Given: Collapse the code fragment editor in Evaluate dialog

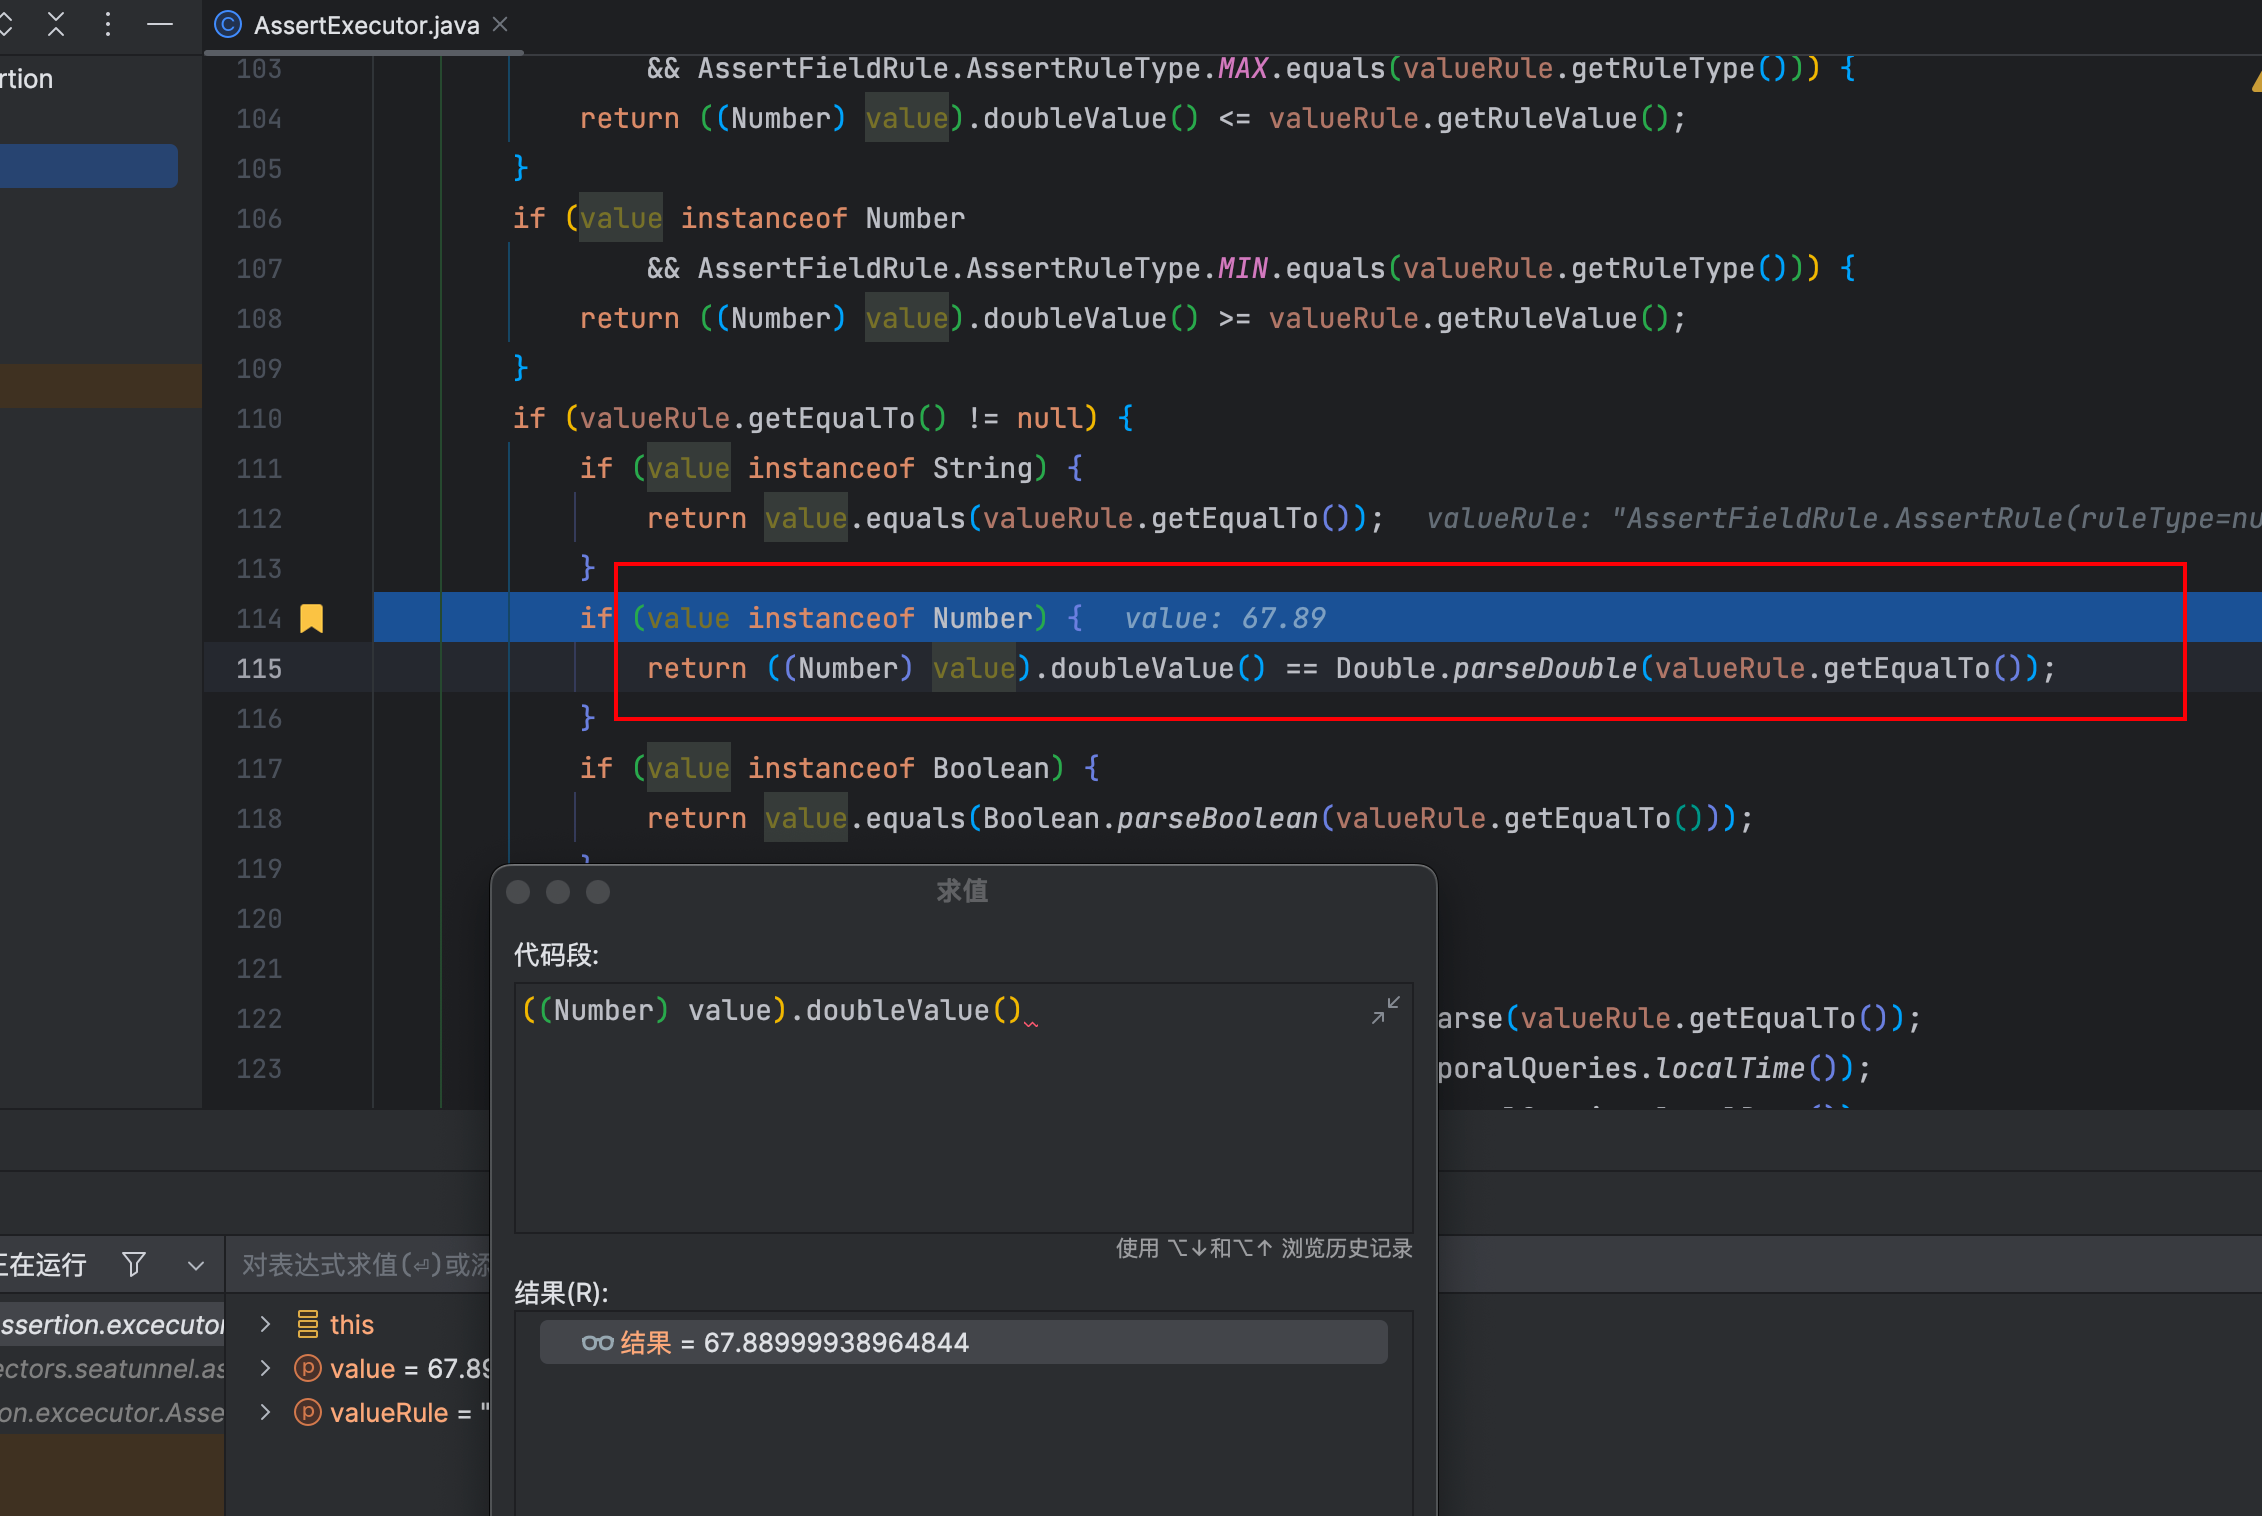Looking at the screenshot, I should tap(1385, 1010).
